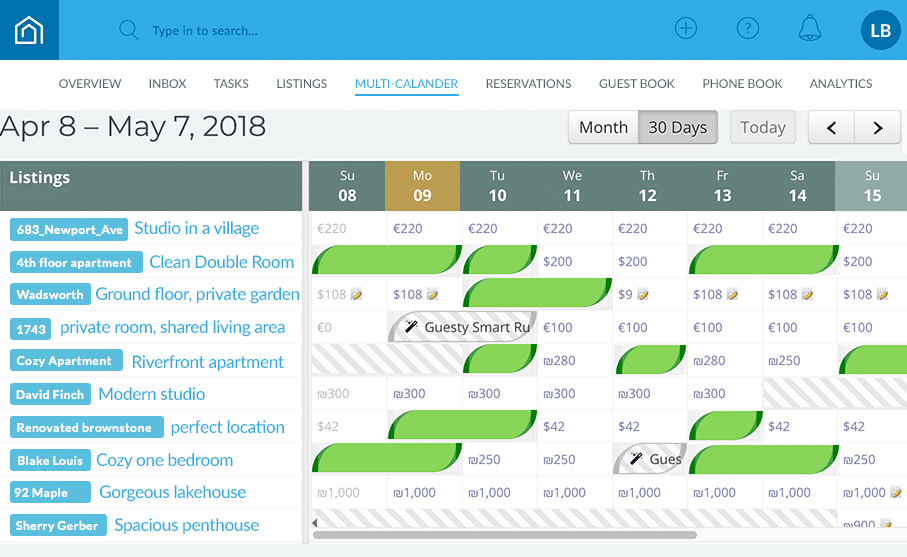Go to the previous date range

832,128
